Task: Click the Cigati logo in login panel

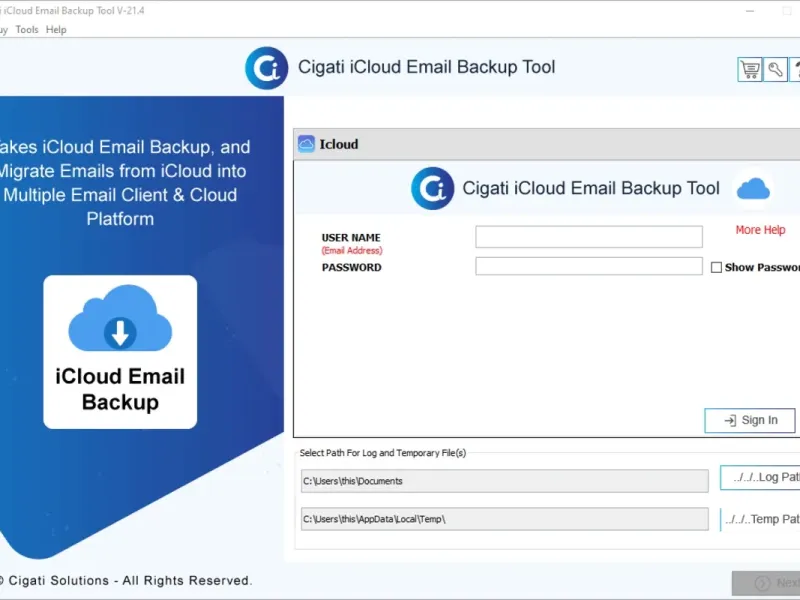Action: pyautogui.click(x=432, y=188)
